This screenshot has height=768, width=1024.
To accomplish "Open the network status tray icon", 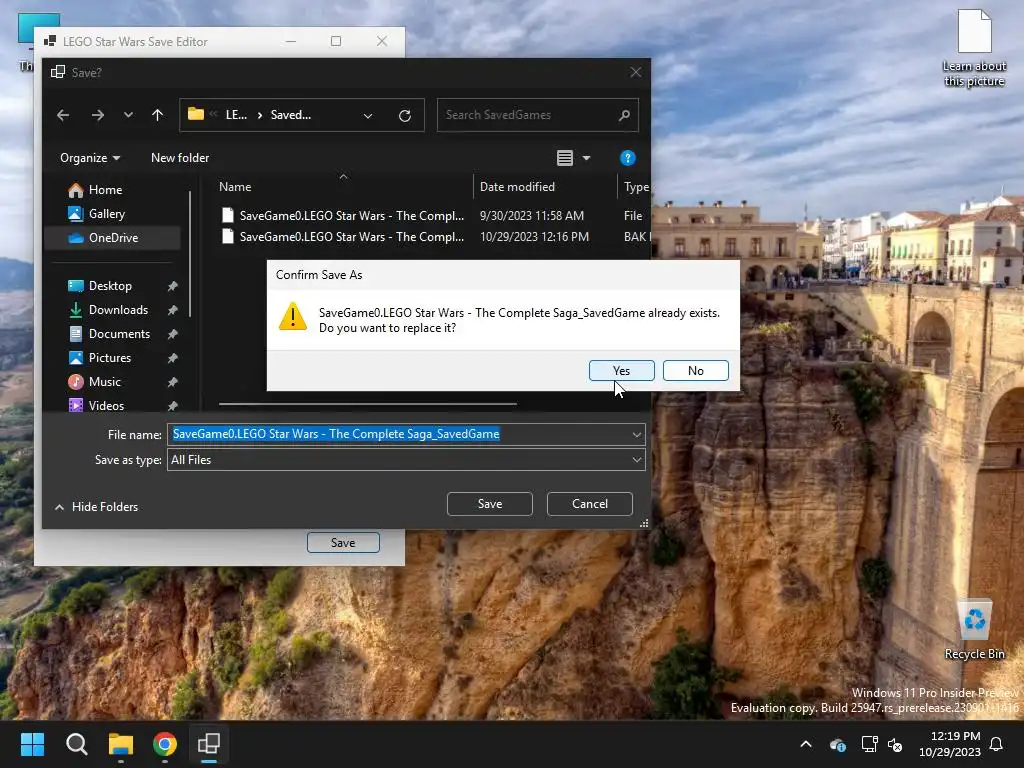I will coord(869,744).
